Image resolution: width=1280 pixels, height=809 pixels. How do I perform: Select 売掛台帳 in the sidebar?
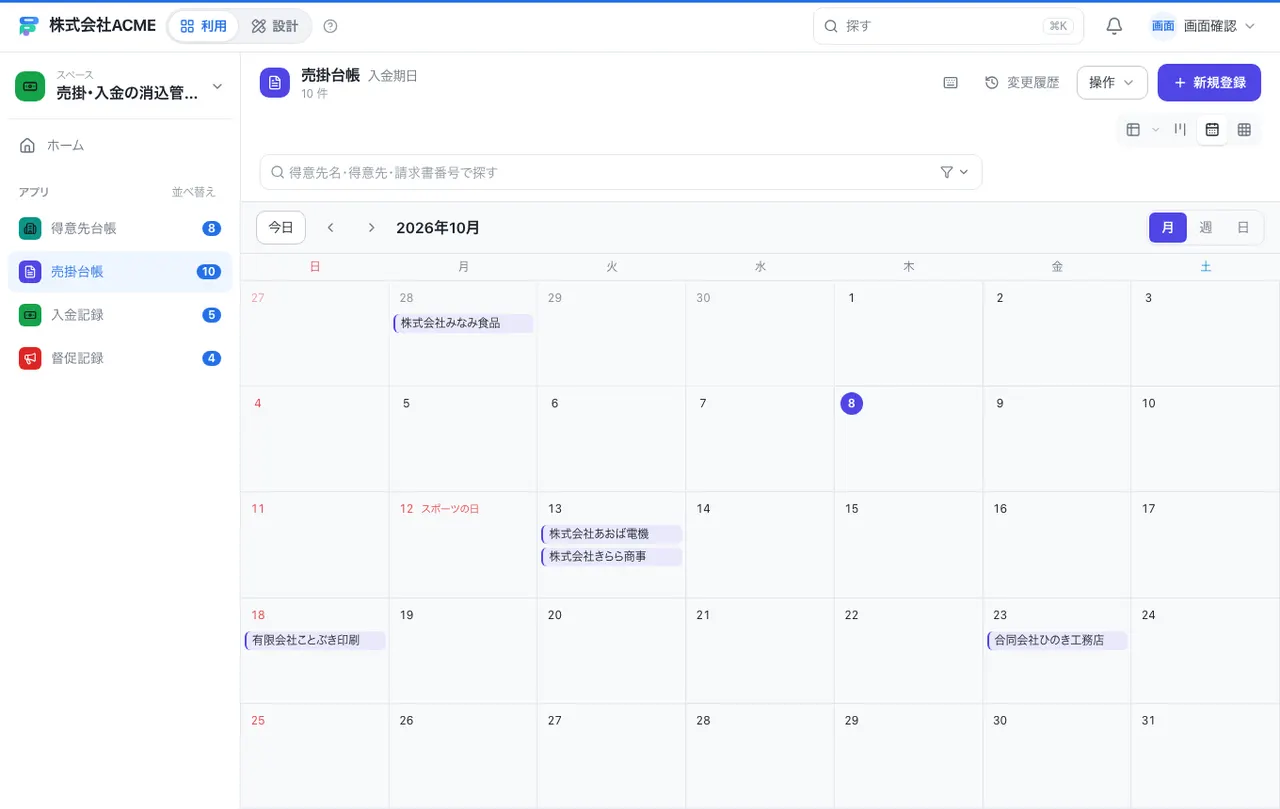pyautogui.click(x=120, y=272)
